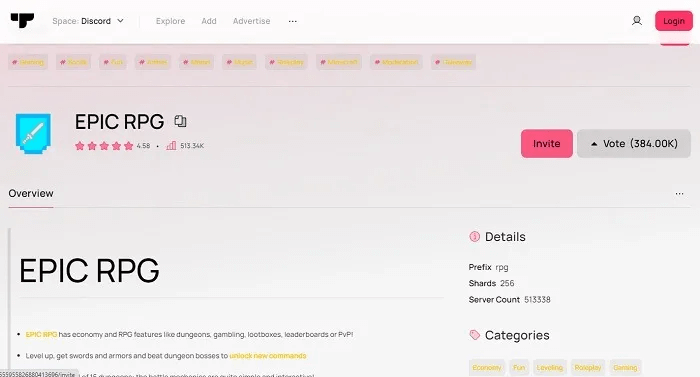Copy the EPIC RPG bot ID icon
The height and width of the screenshot is (377, 700).
point(180,121)
